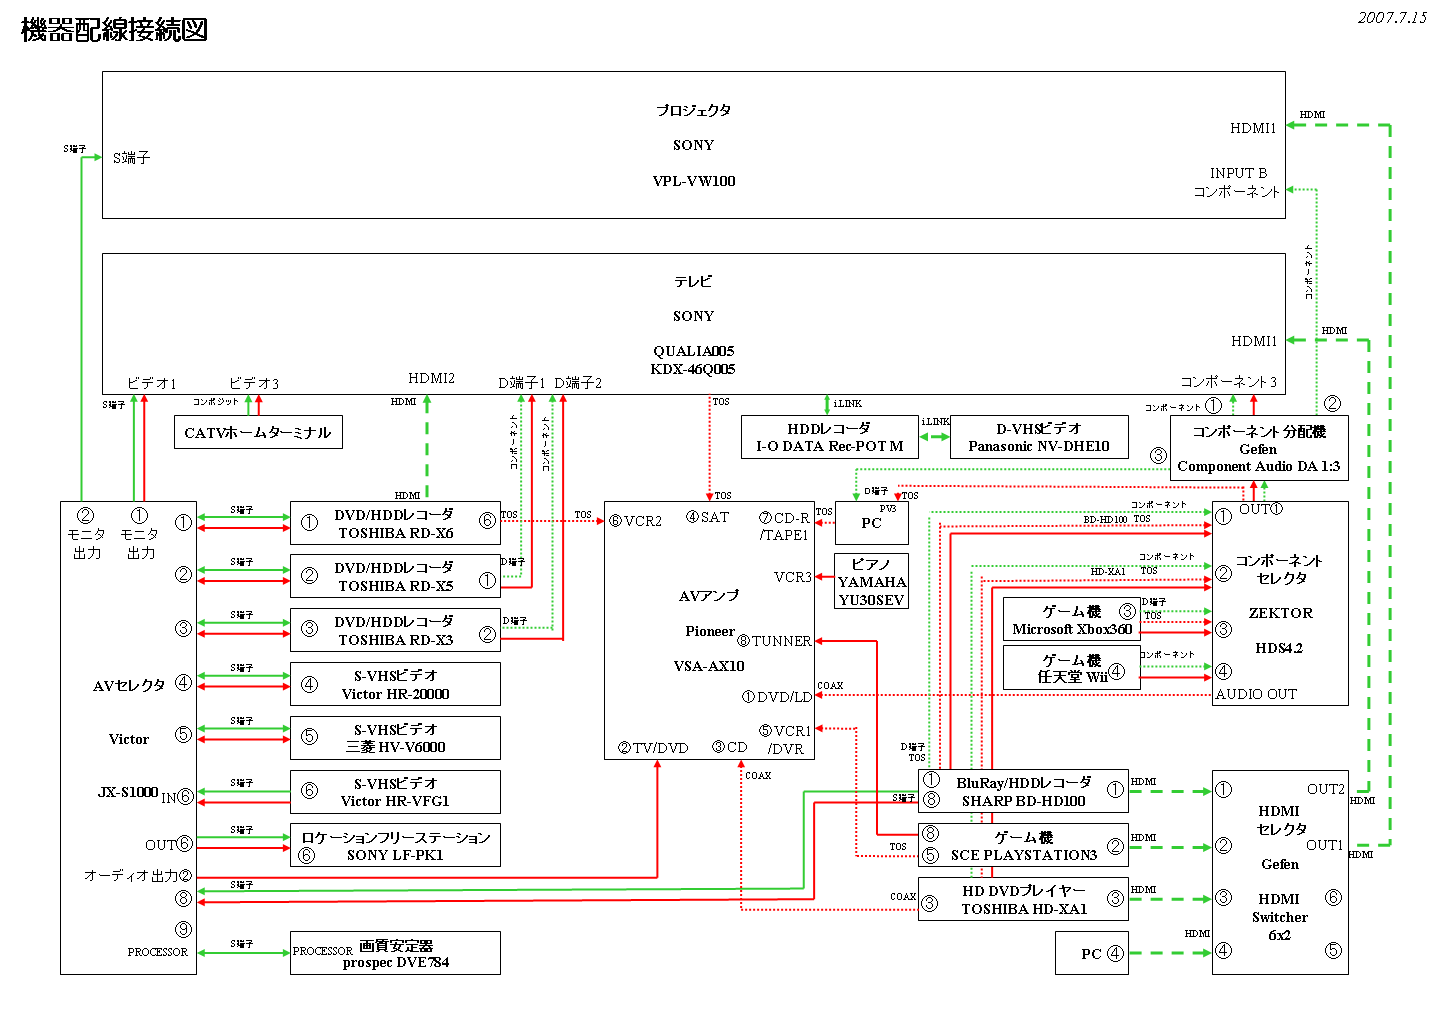Select the Panasonic NV-DHE10 D-VHS box
Viewport: 1440px width, 1024px height.
coord(1038,437)
